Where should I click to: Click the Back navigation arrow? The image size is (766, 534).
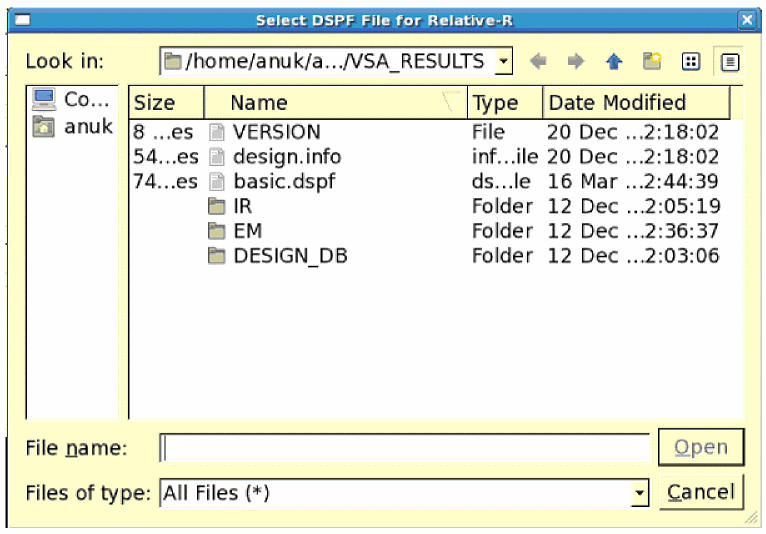[x=539, y=62]
